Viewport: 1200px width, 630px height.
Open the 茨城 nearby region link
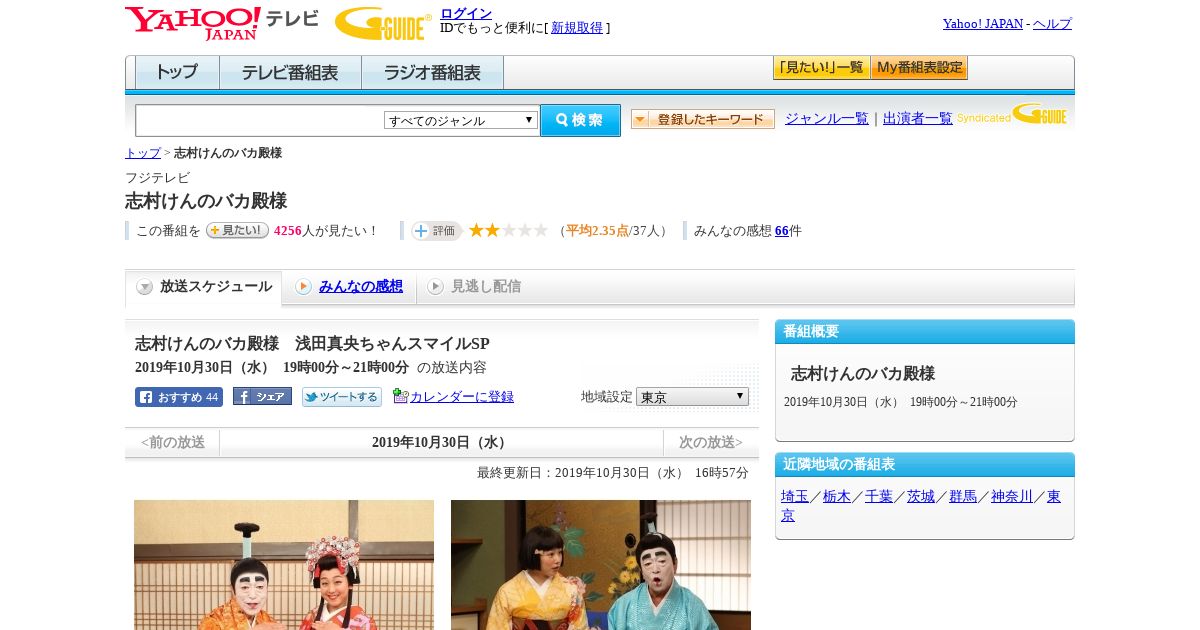click(921, 496)
